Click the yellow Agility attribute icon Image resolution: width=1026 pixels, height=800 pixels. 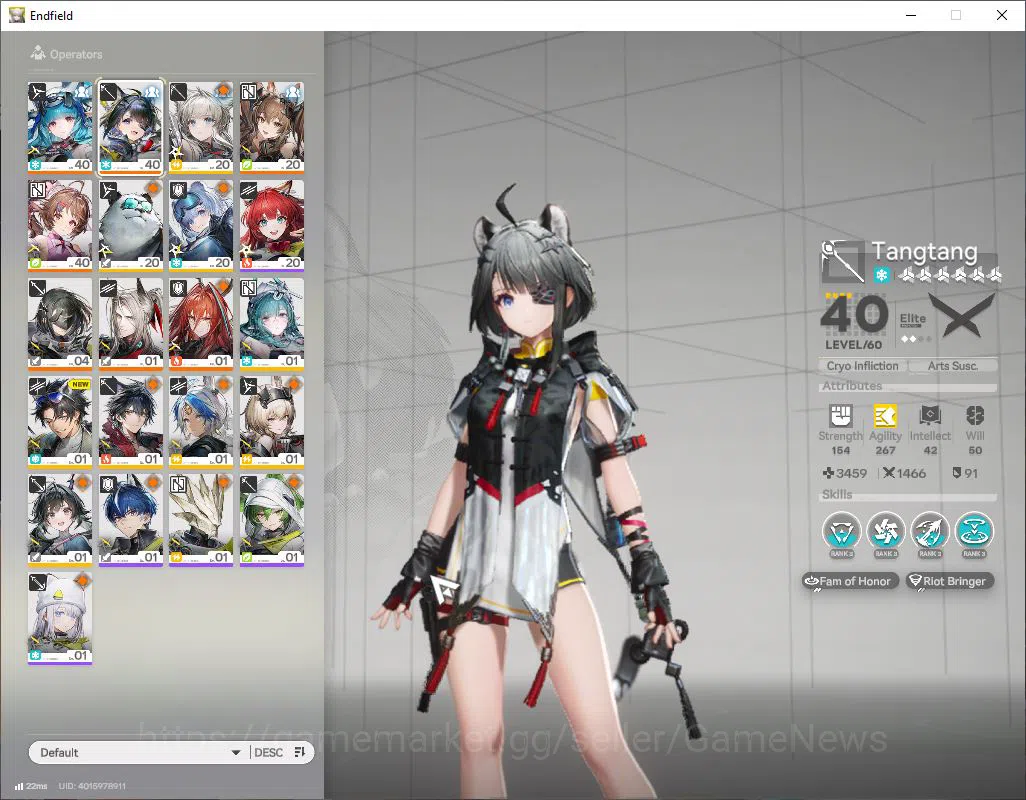pyautogui.click(x=885, y=416)
